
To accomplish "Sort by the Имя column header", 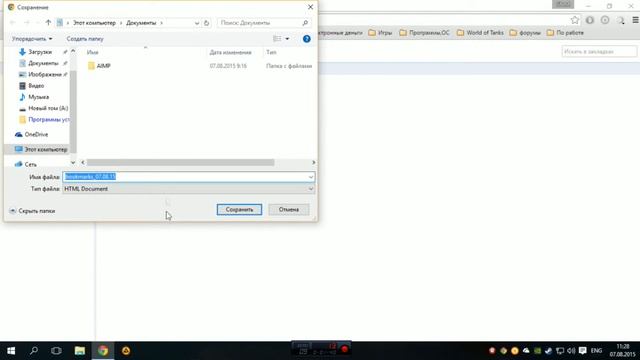I will tap(93, 52).
